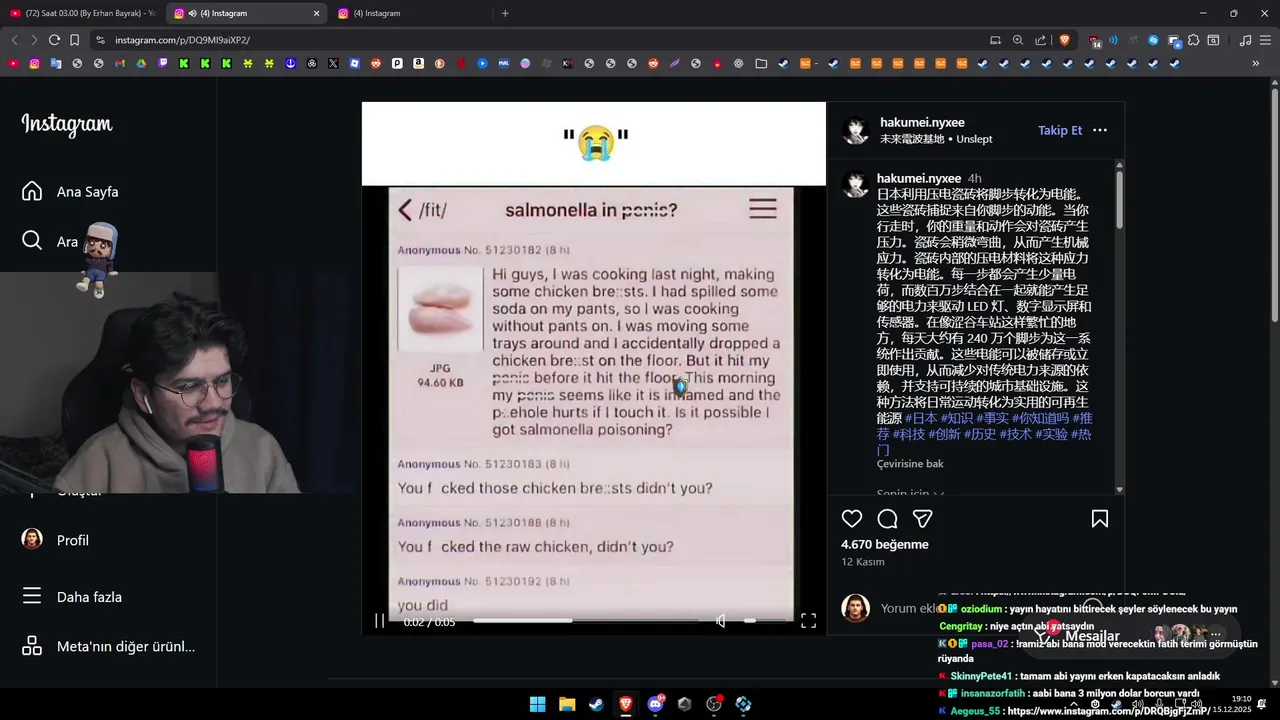This screenshot has height=720, width=1280.
Task: Like the post with heart icon
Action: tap(852, 519)
